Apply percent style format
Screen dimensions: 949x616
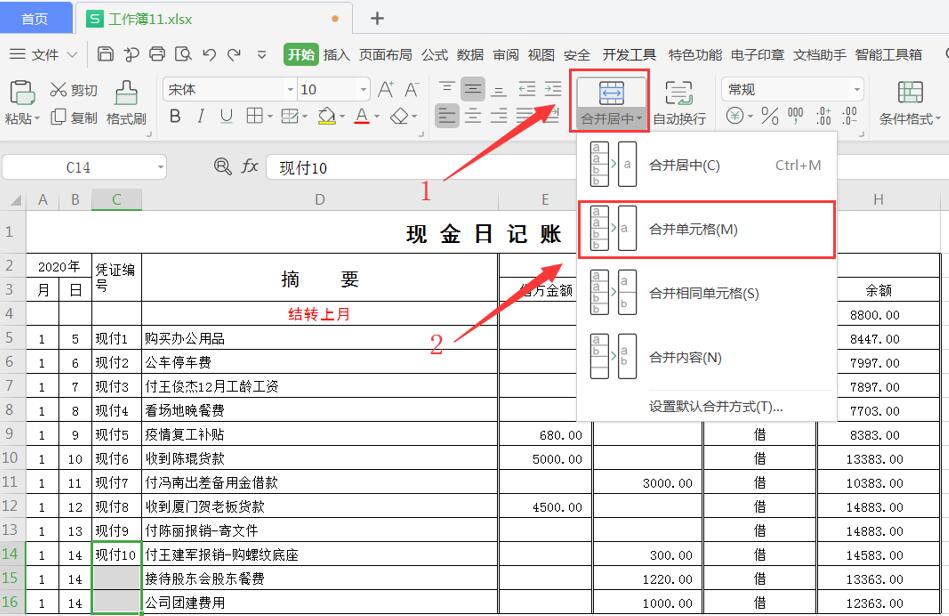tap(770, 116)
